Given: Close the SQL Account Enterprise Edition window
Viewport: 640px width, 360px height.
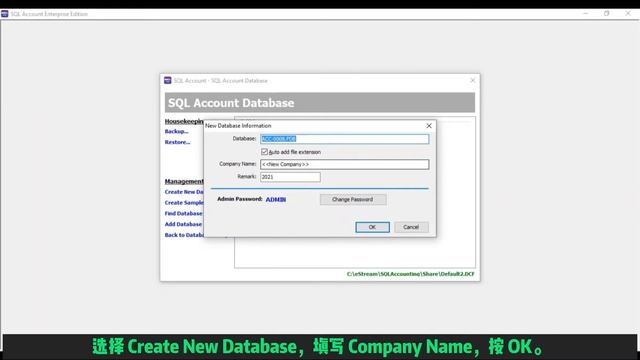Looking at the screenshot, I should (x=628, y=13).
